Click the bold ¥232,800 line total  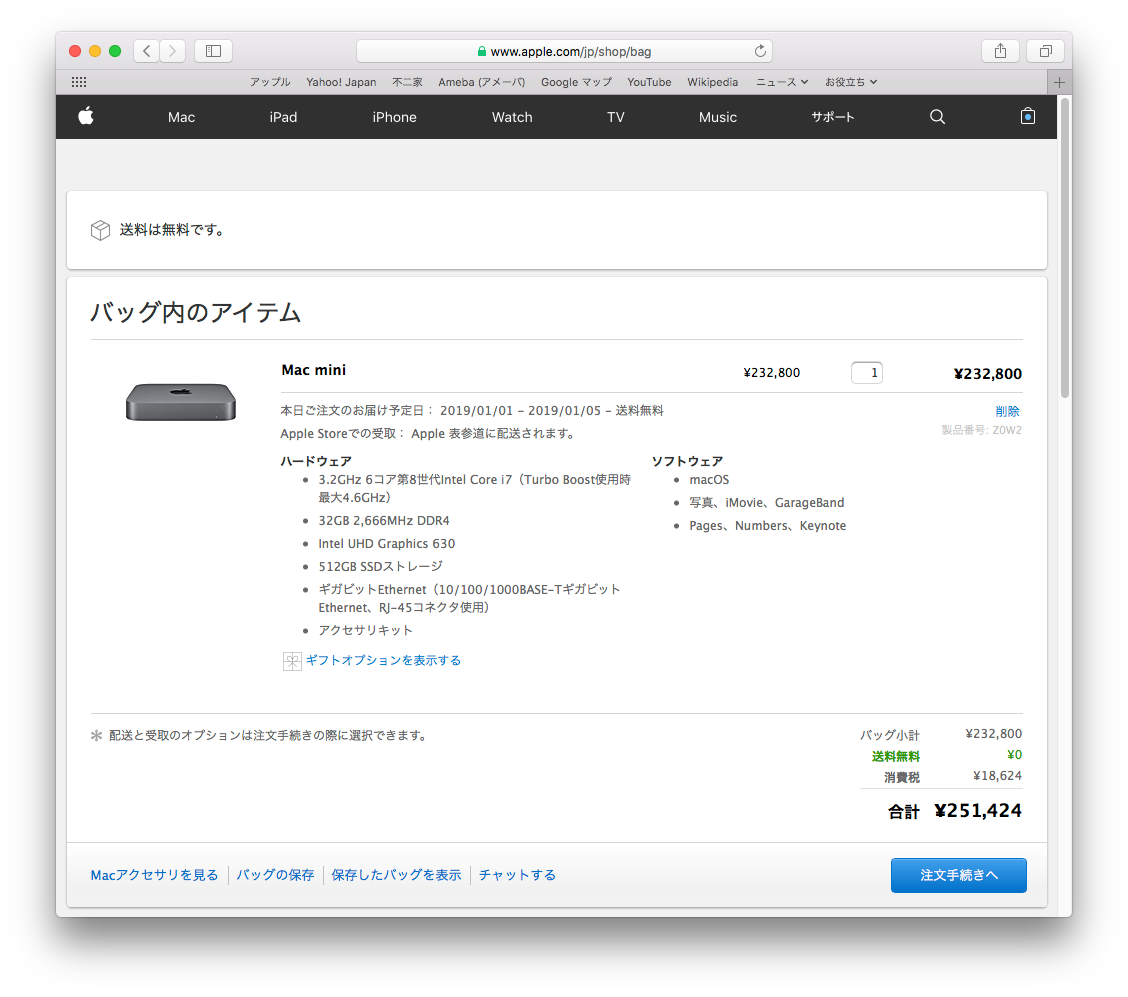988,374
